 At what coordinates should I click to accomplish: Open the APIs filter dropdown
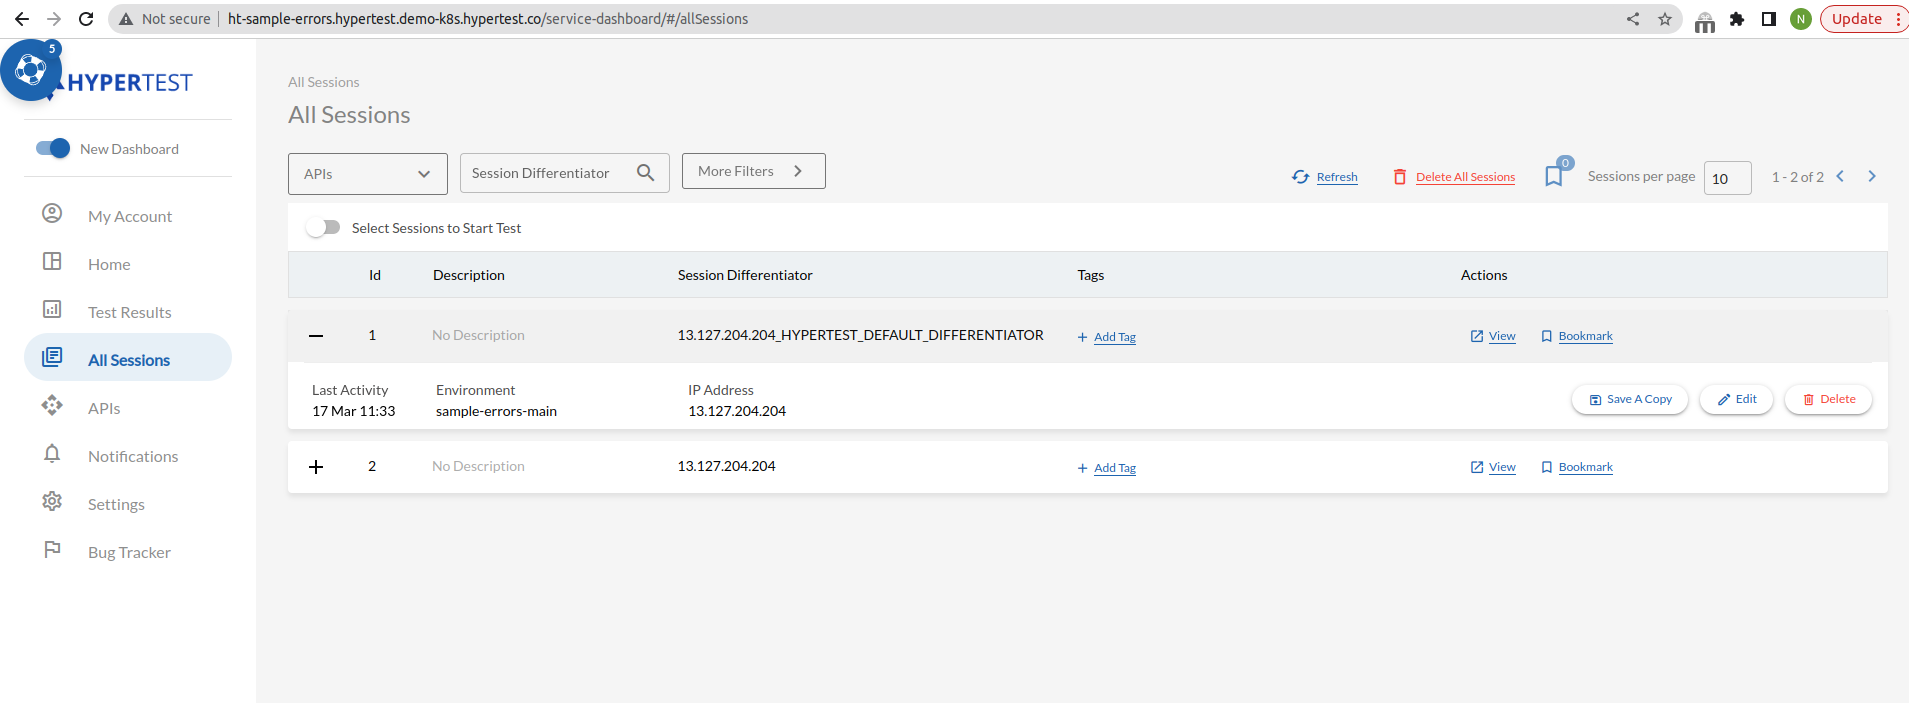[x=368, y=174]
